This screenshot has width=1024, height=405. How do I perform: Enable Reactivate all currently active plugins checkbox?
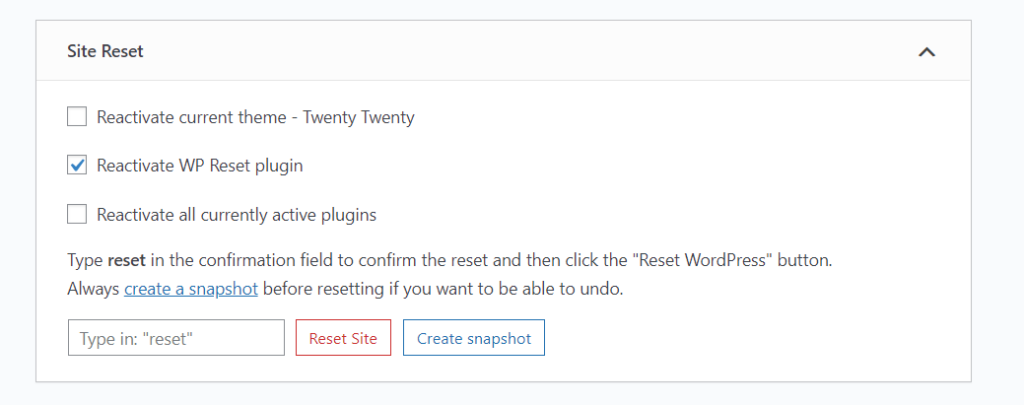coord(77,214)
